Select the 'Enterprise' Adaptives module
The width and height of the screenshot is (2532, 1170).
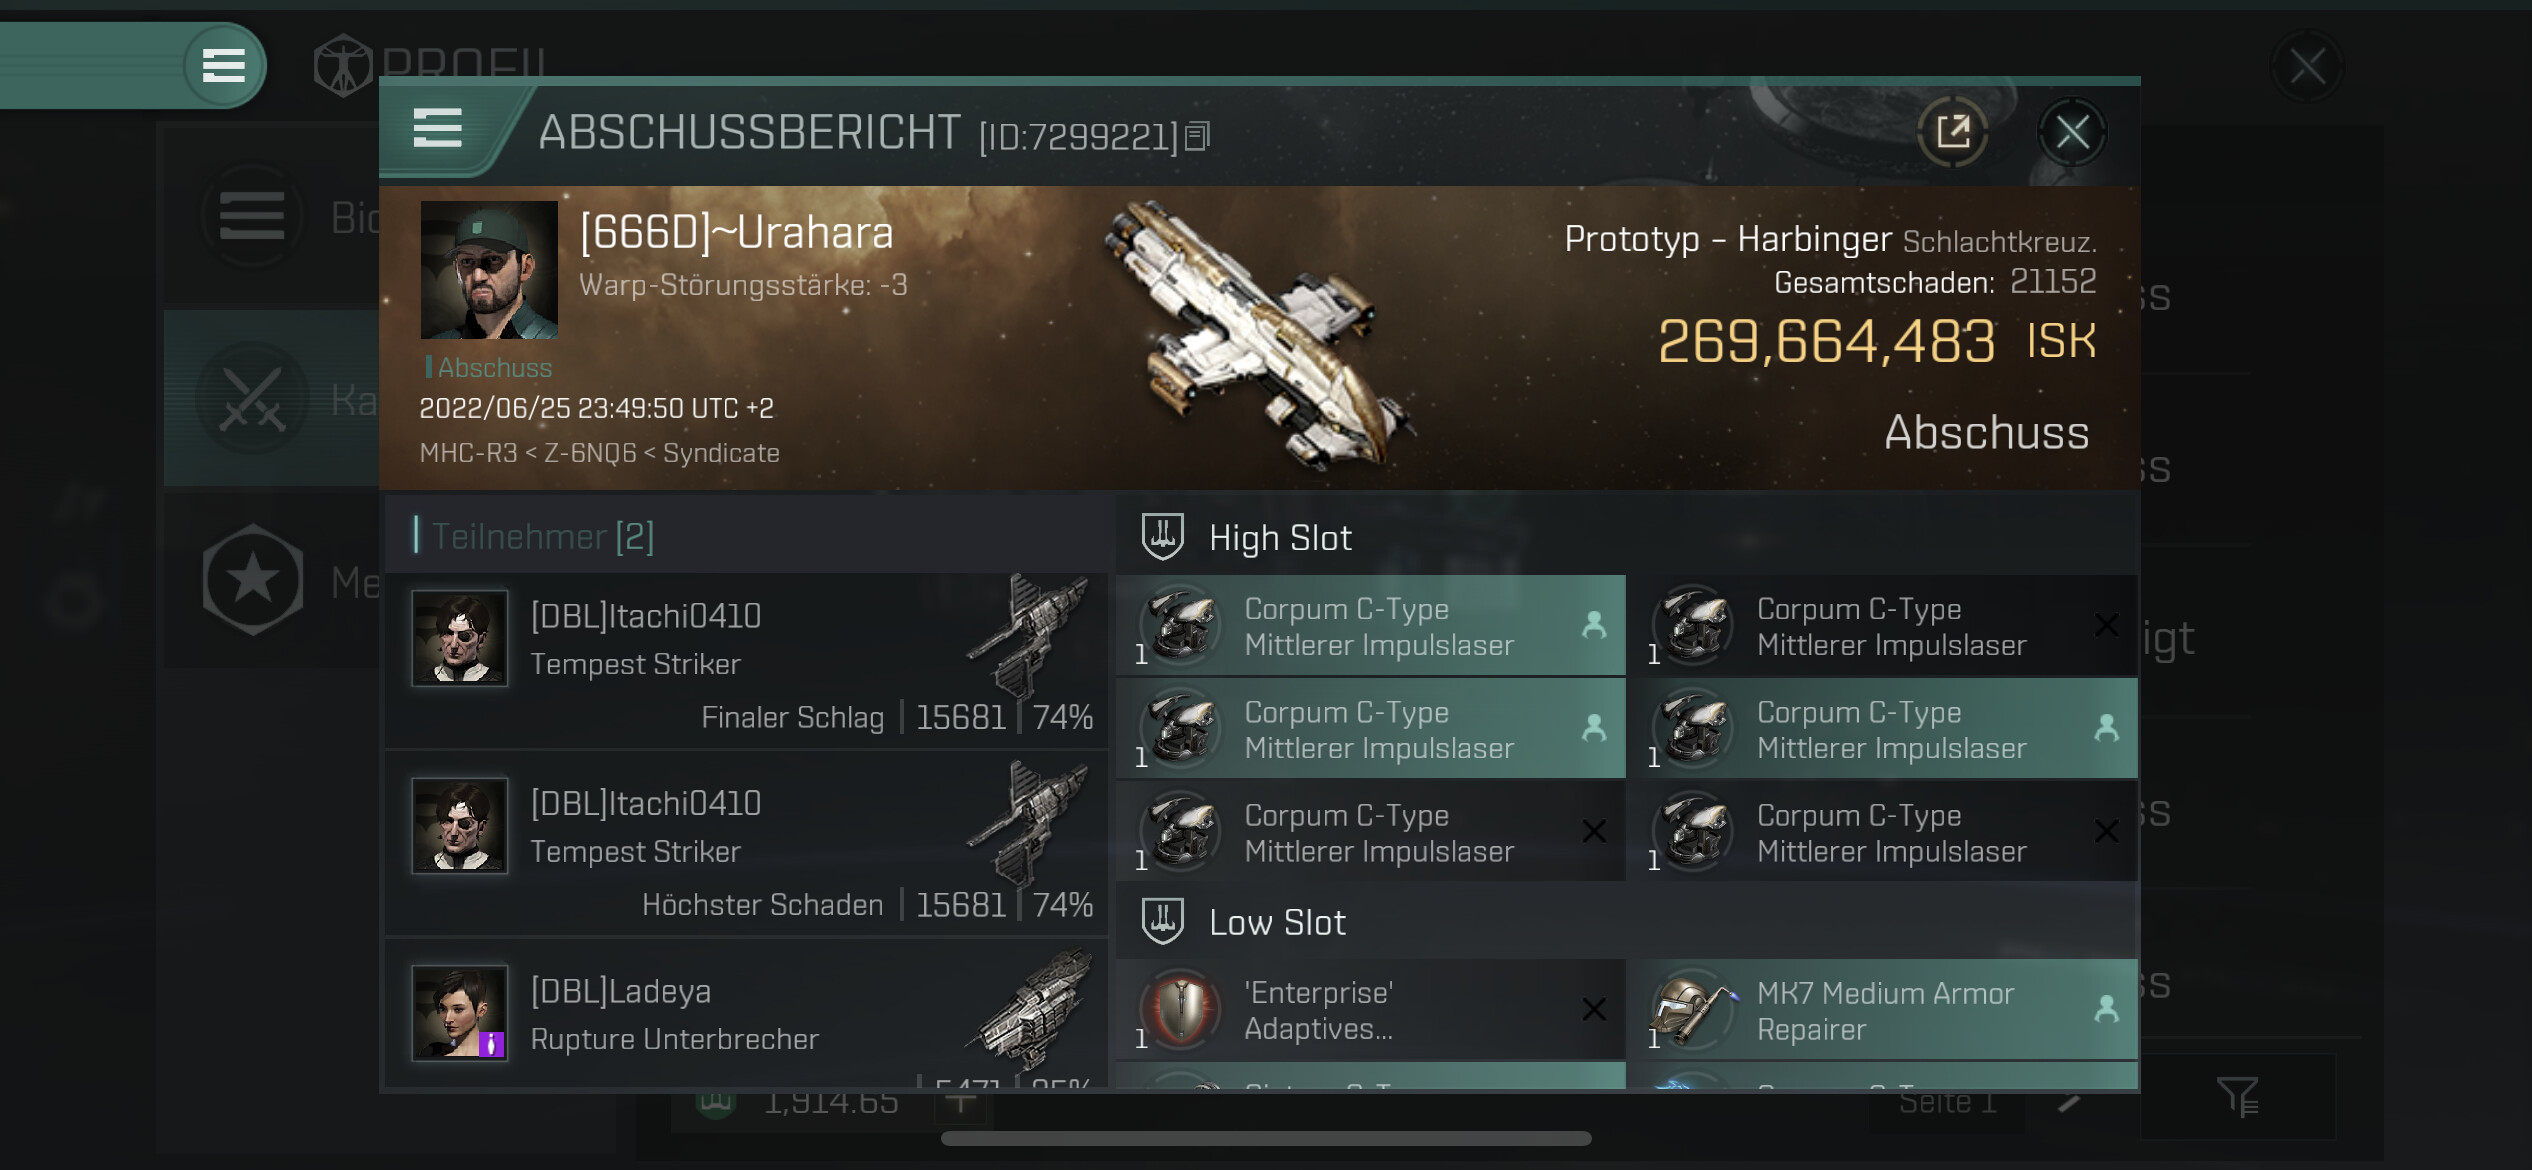coord(1371,1010)
